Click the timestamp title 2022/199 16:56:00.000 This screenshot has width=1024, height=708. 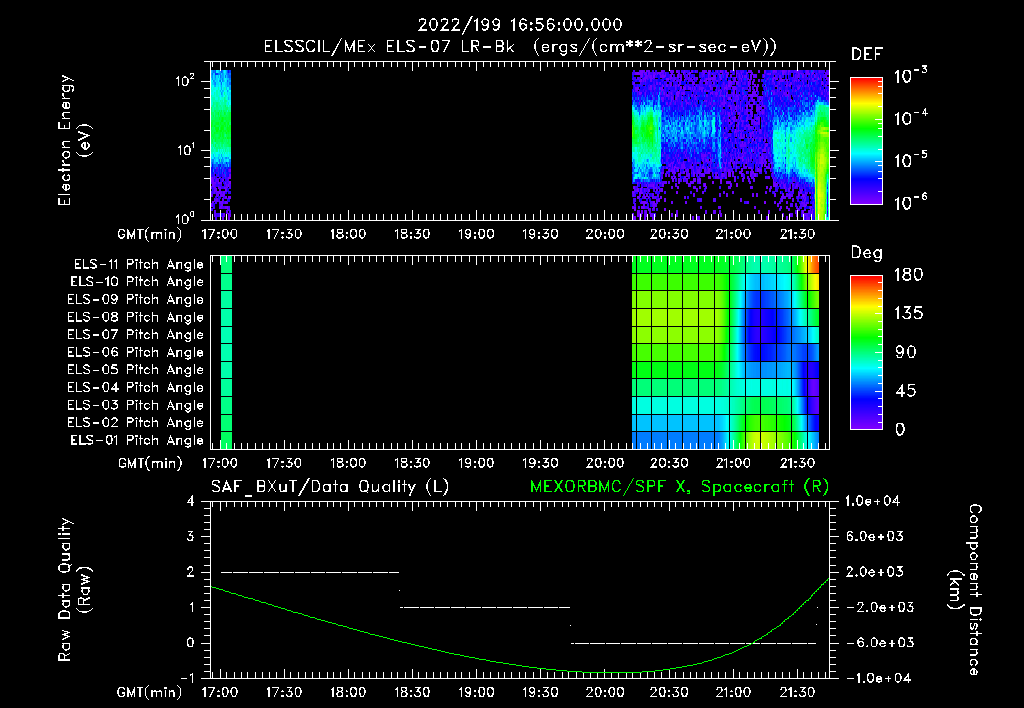[x=520, y=25]
